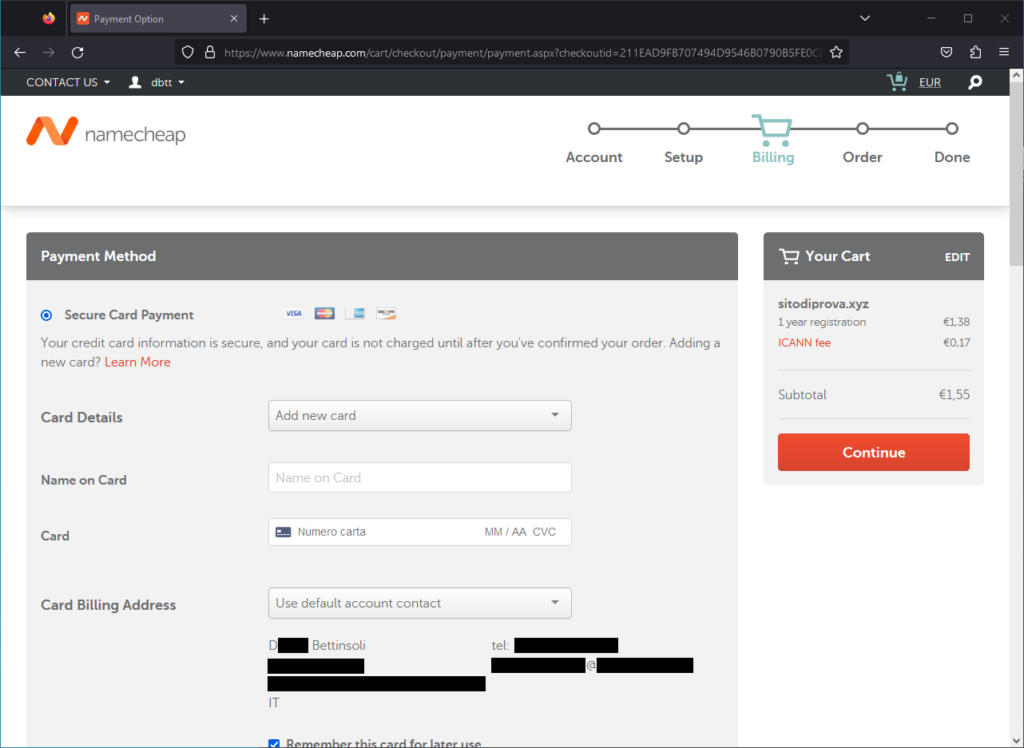The width and height of the screenshot is (1024, 748).
Task: Go back to the previous page
Action: pos(20,52)
